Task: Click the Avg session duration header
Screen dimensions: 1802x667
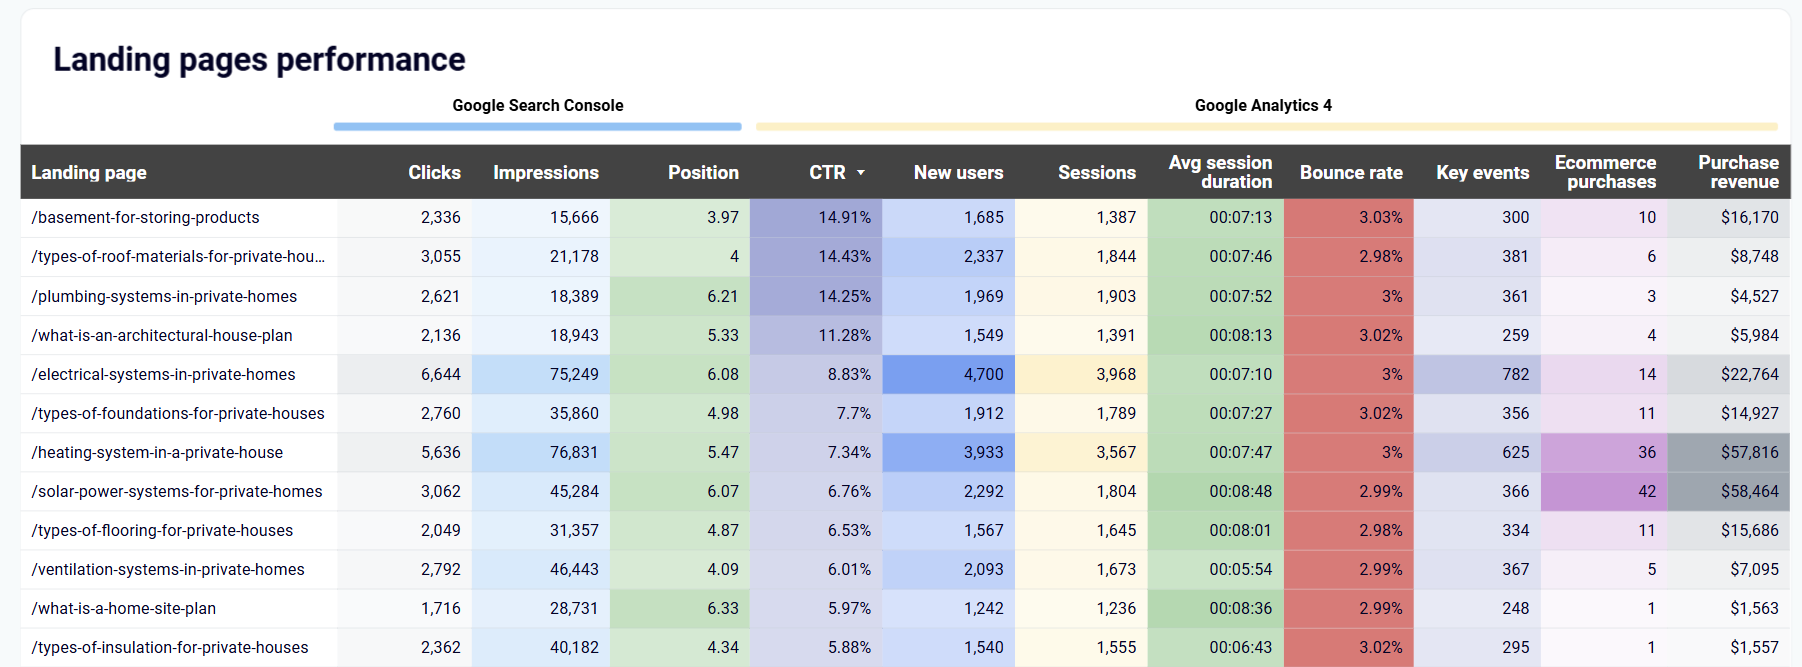Action: point(1220,172)
